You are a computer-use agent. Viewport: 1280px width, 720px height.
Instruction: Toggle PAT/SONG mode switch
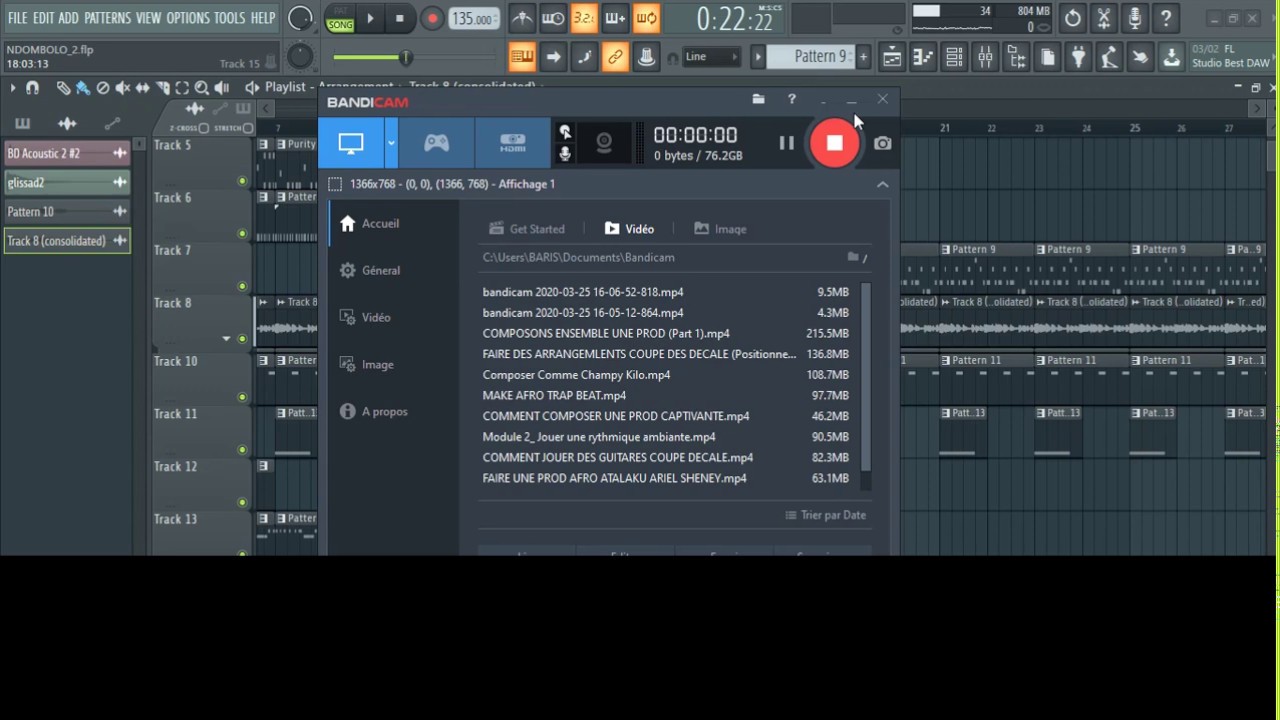pyautogui.click(x=340, y=19)
